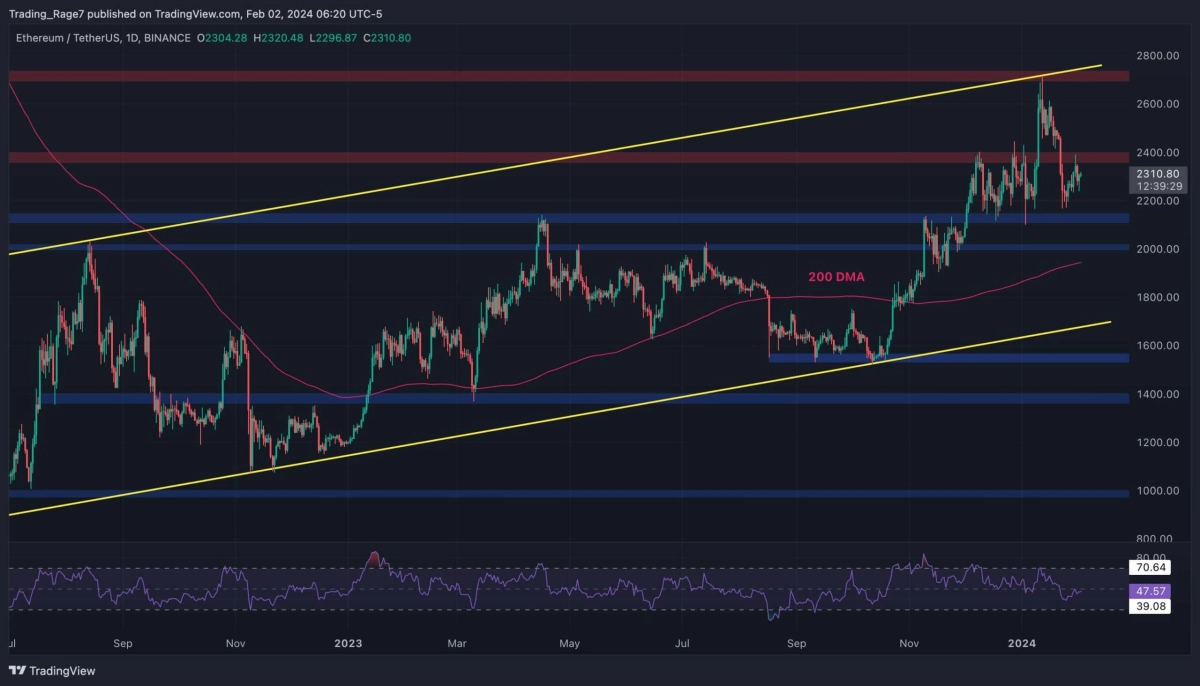This screenshot has width=1200, height=686.
Task: Click the Trading_Rage7 publisher text
Action: coord(47,14)
